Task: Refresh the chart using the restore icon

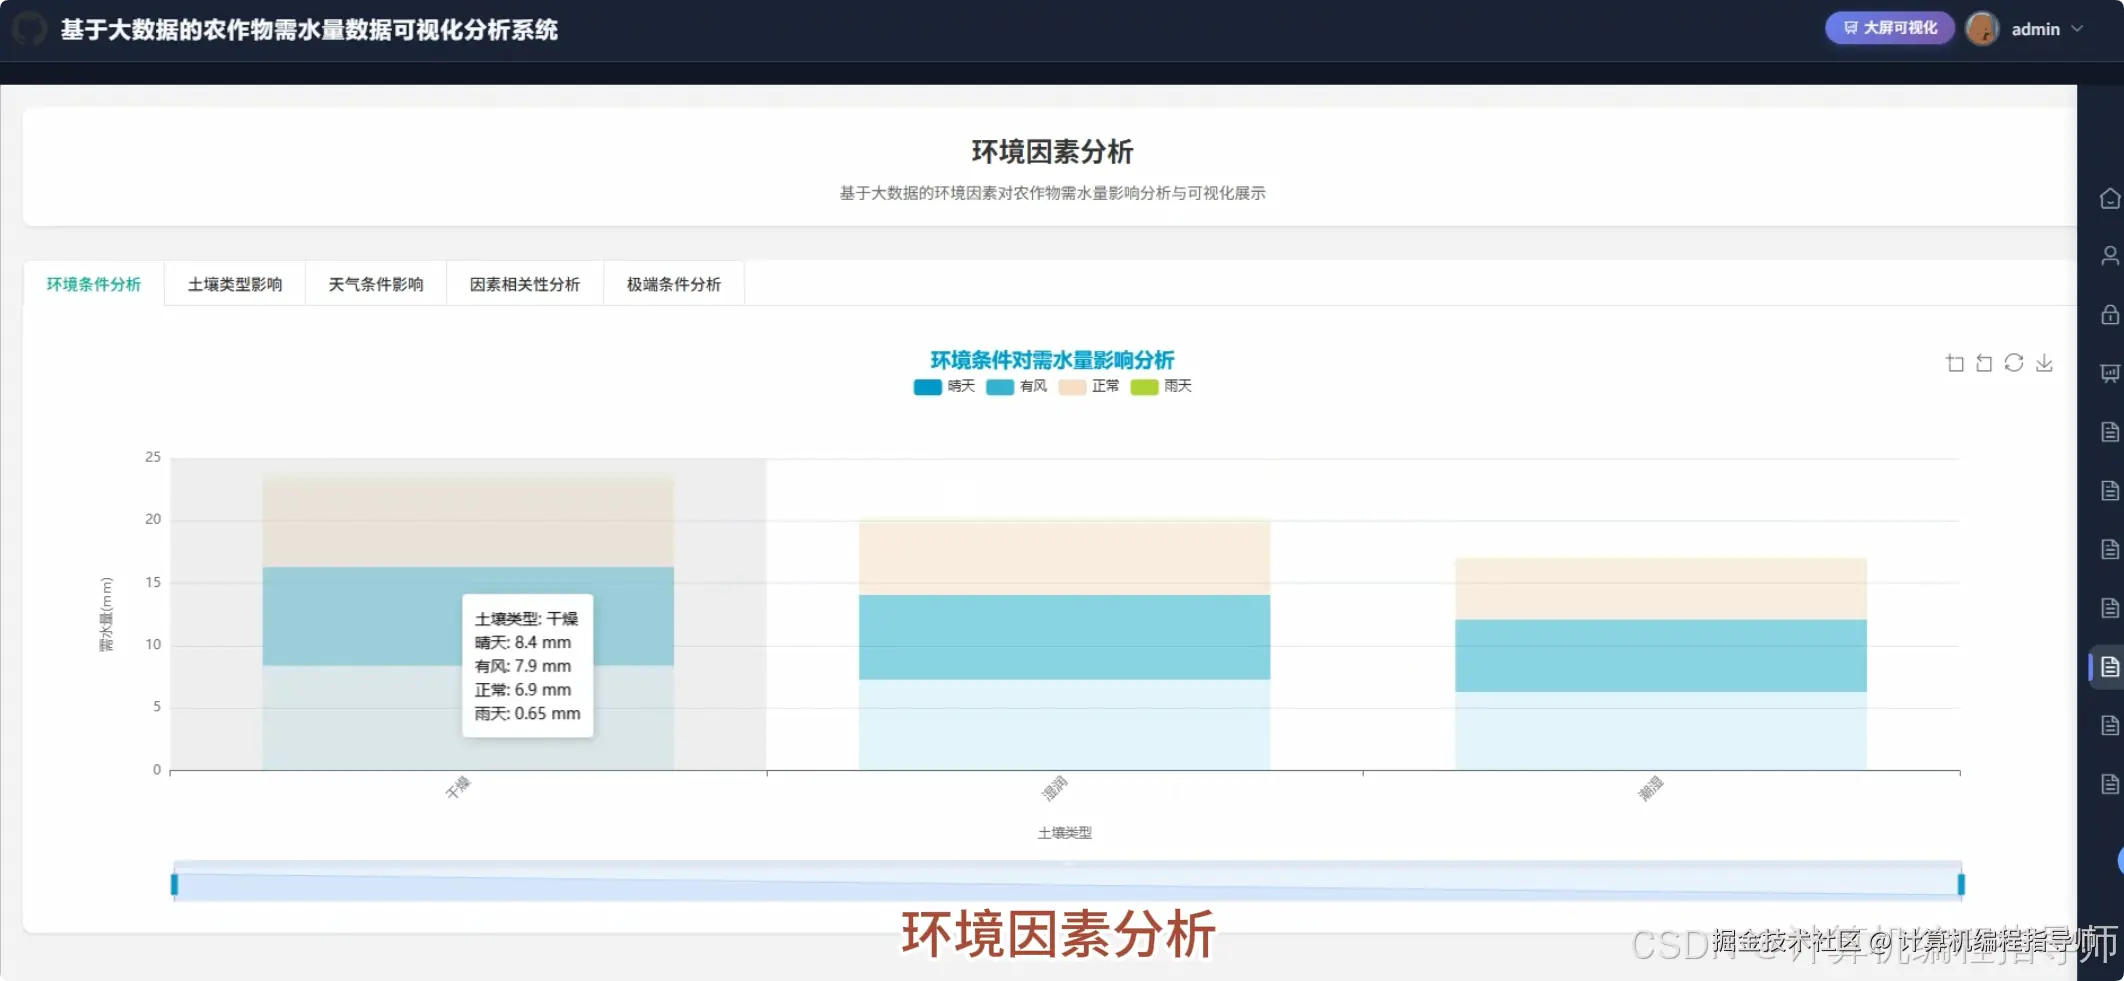Action: coord(2014,362)
